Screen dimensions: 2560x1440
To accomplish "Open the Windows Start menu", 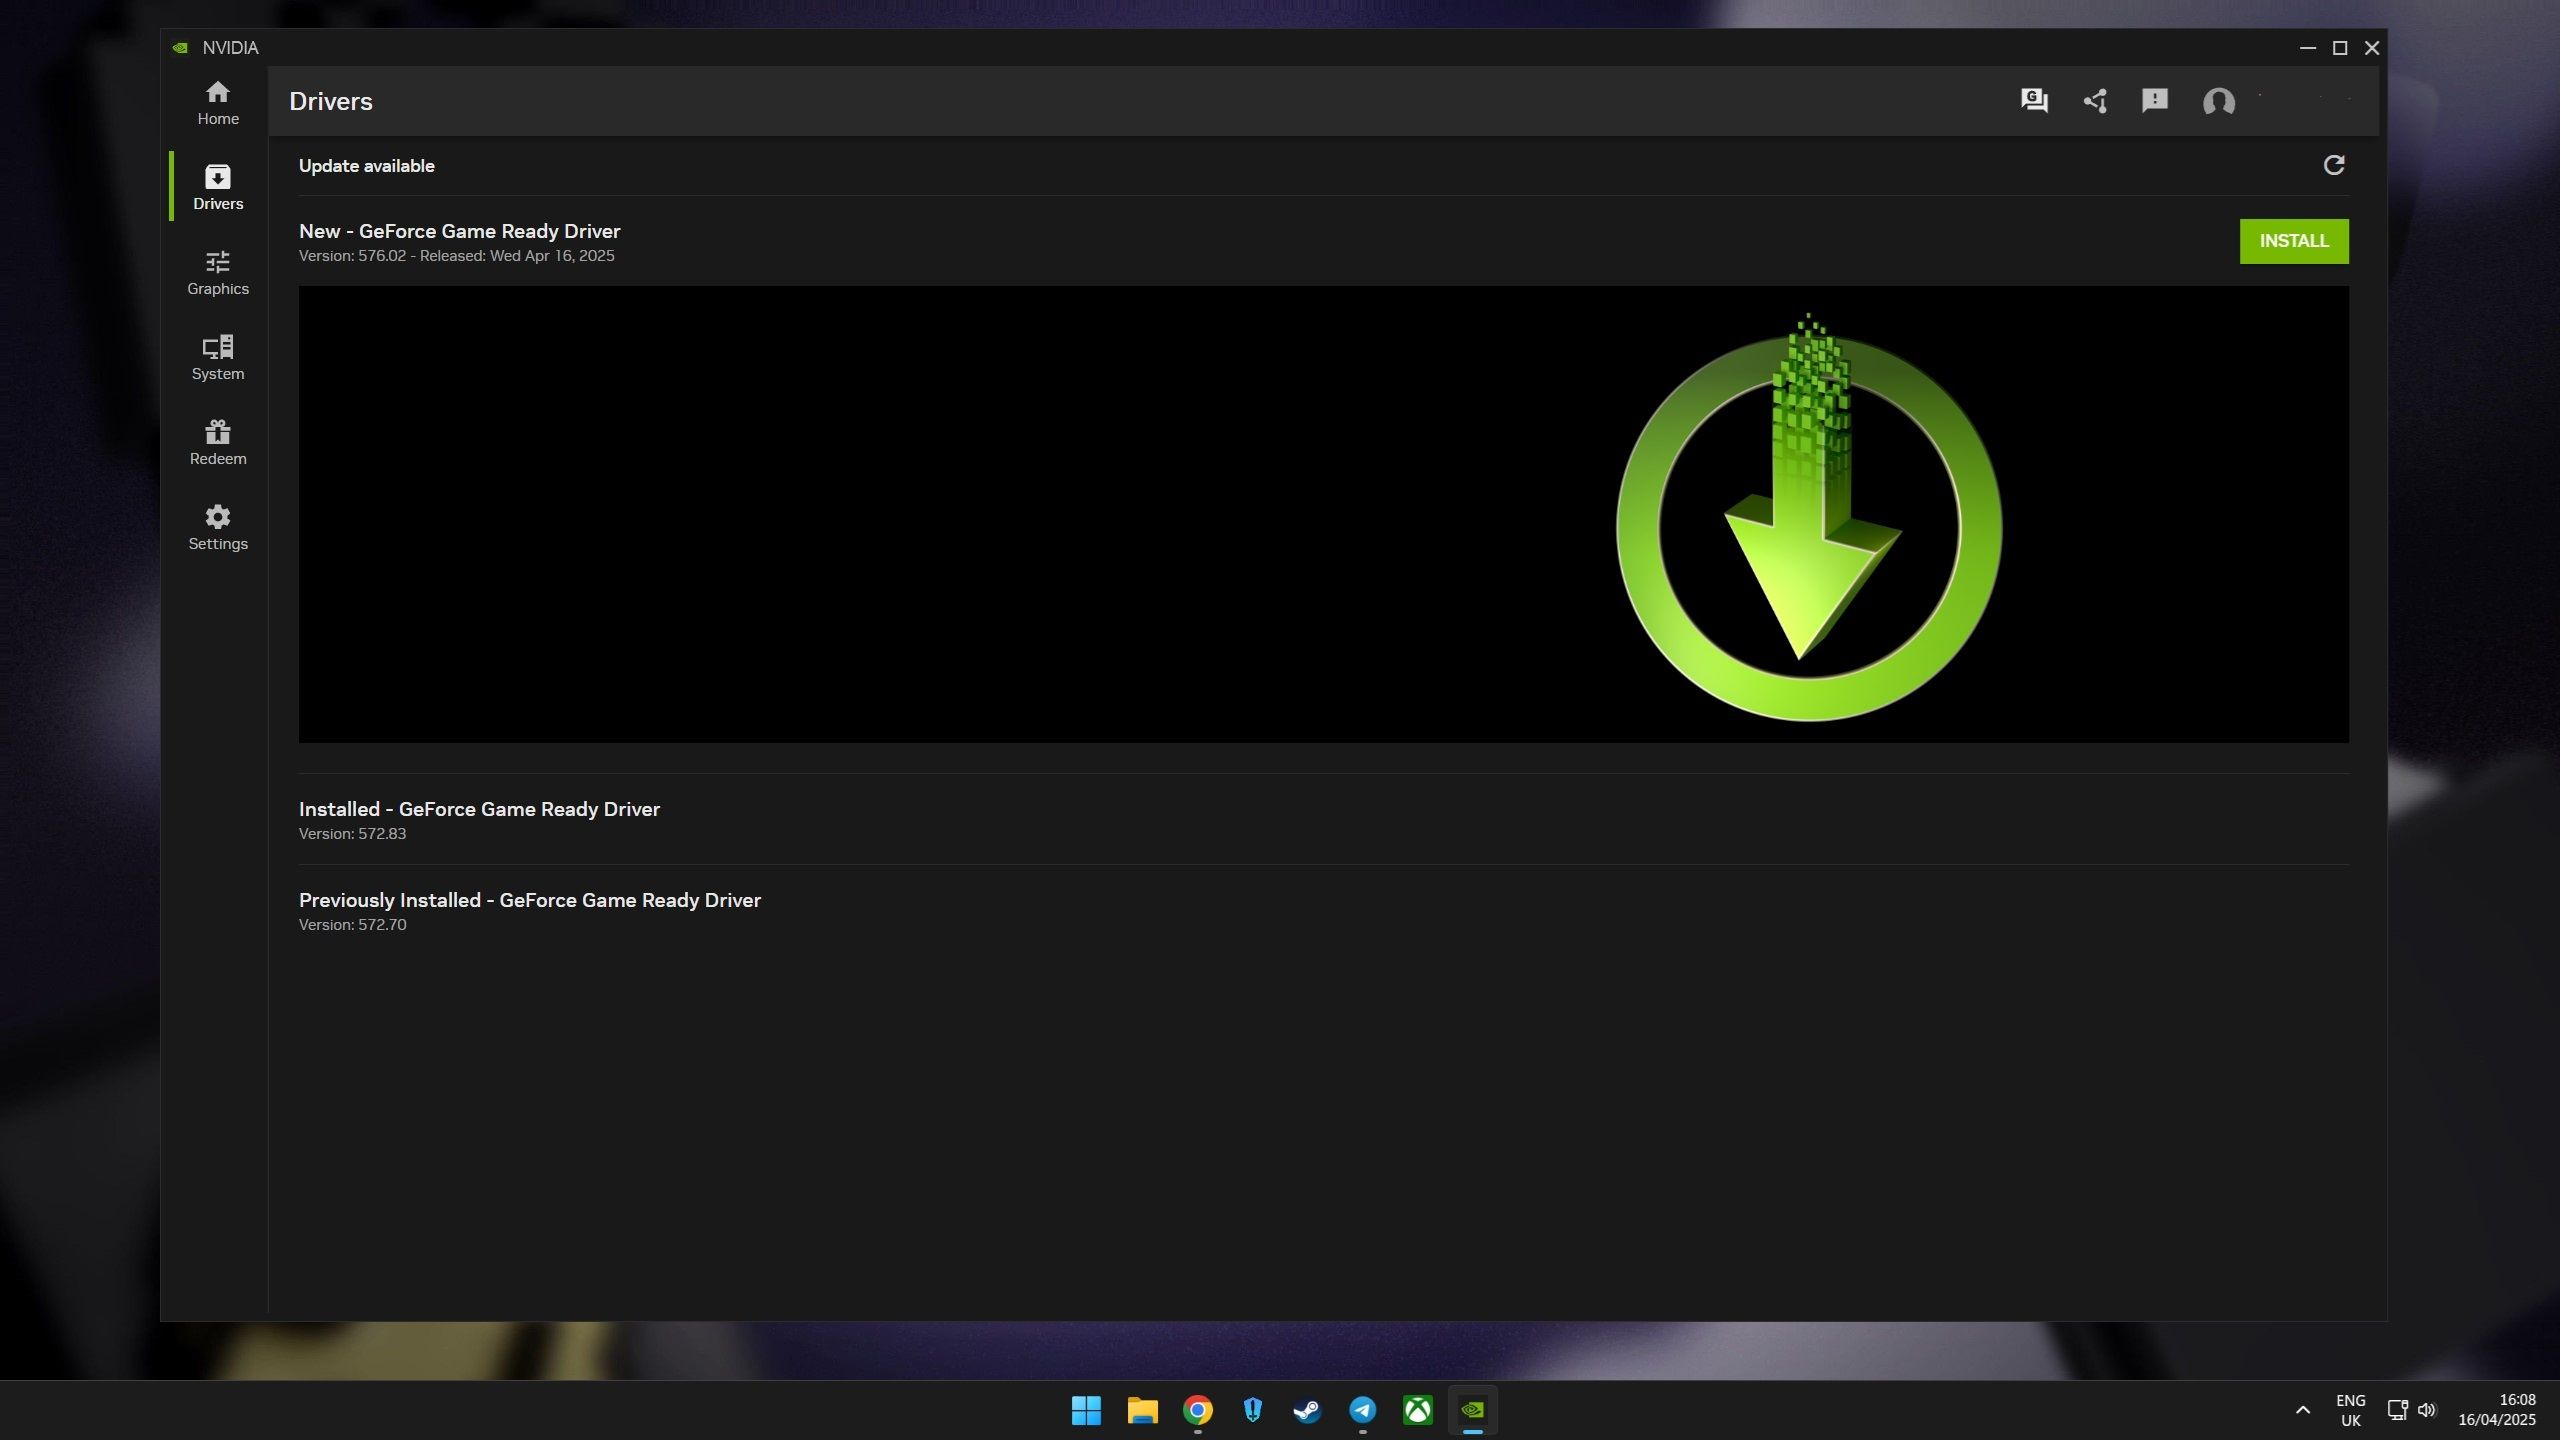I will pyautogui.click(x=1086, y=1410).
